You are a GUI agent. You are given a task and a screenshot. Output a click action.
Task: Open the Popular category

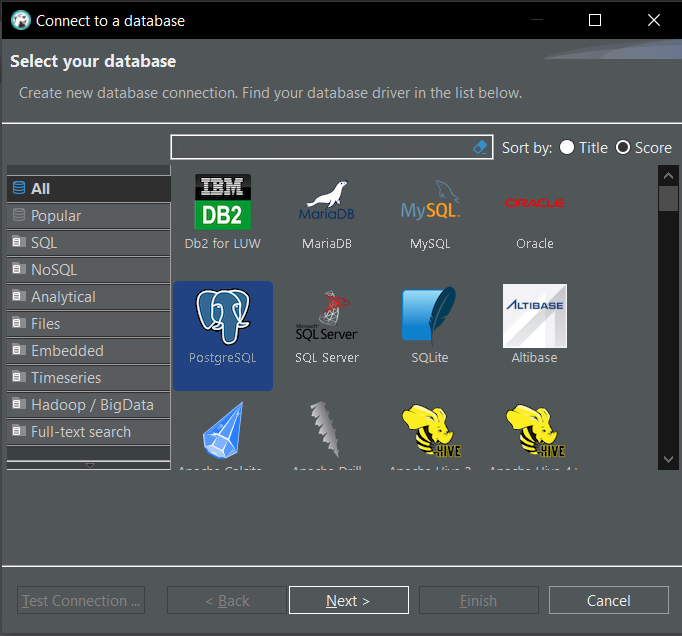pos(89,215)
